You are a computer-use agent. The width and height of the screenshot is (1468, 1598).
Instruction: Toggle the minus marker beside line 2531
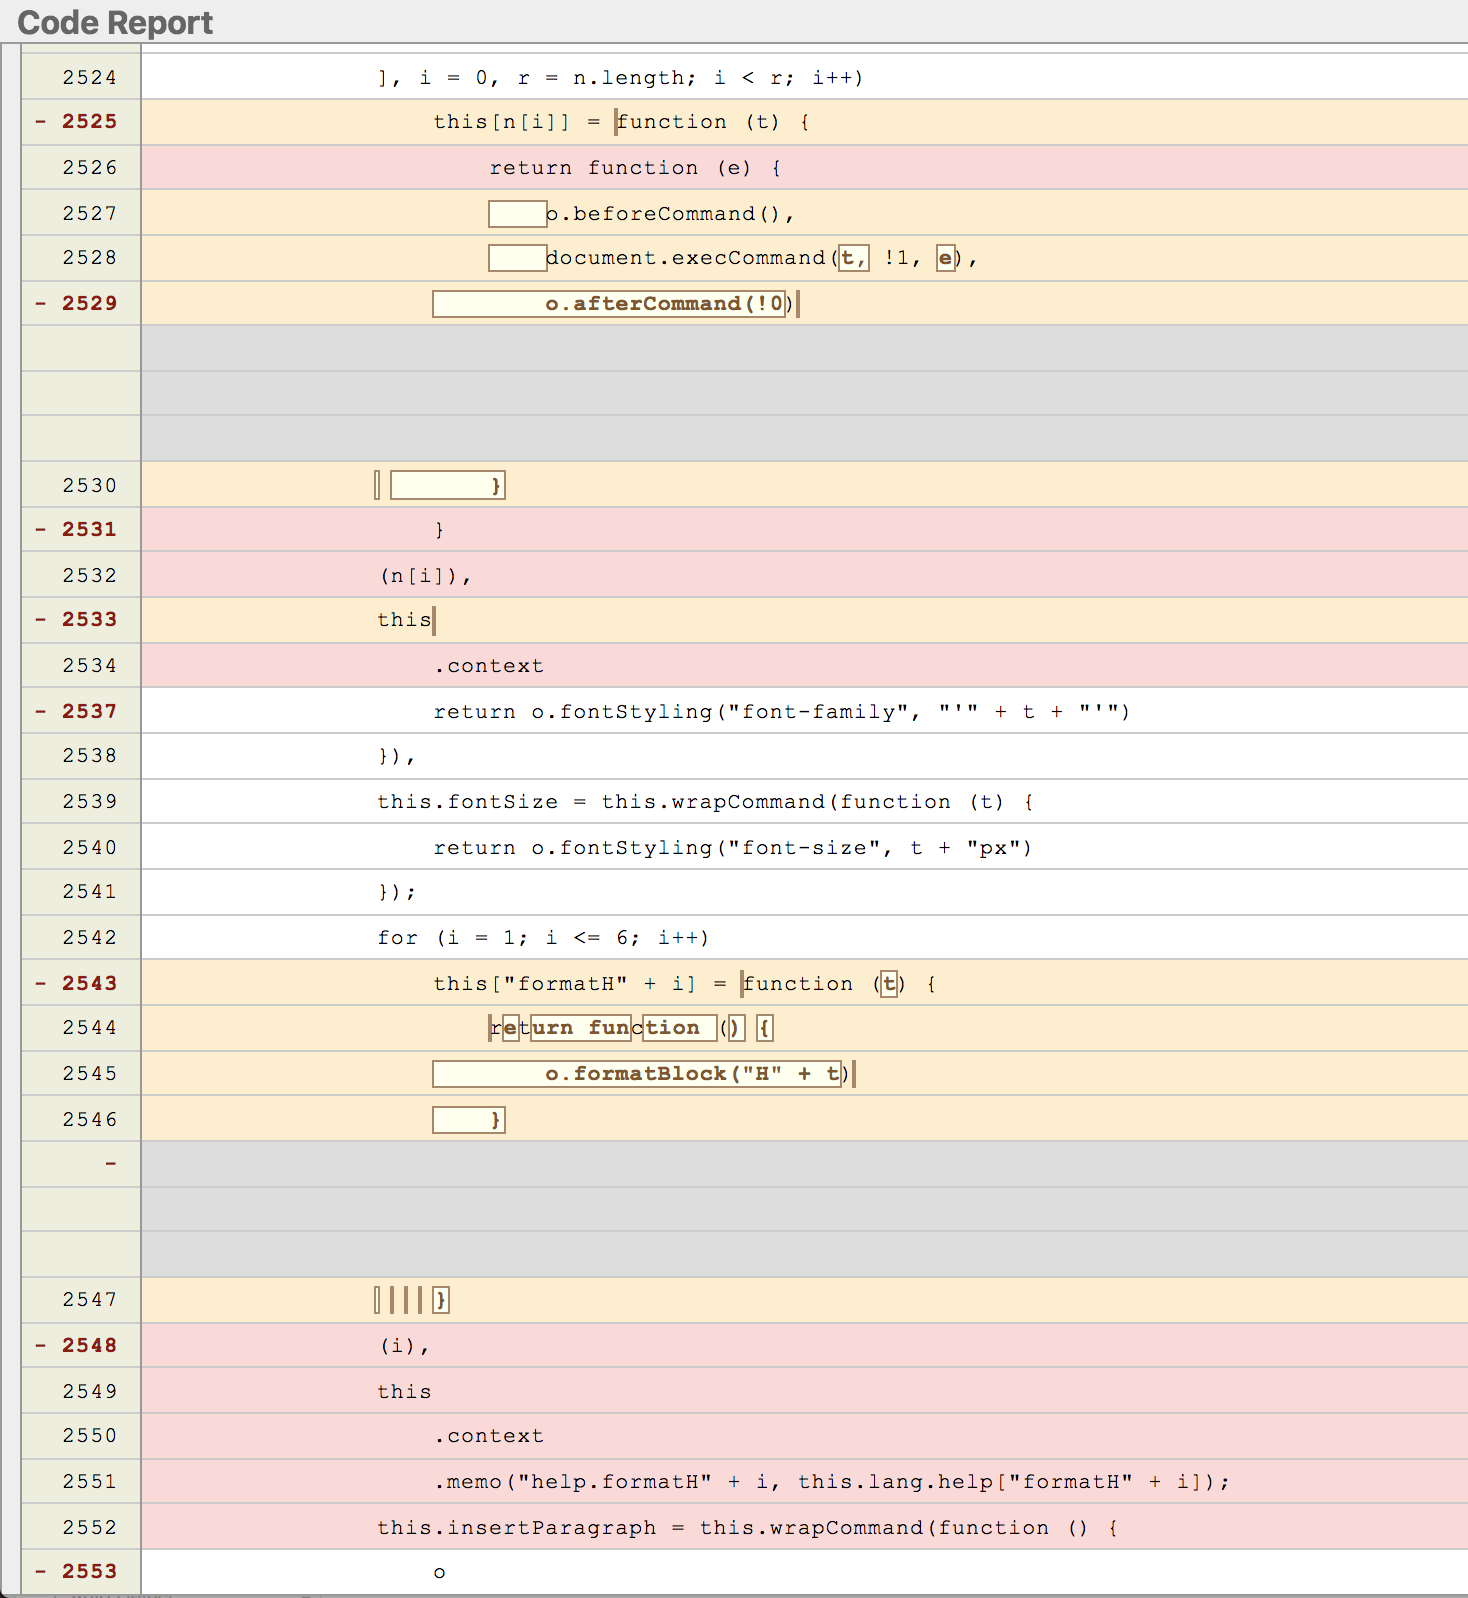tap(41, 530)
